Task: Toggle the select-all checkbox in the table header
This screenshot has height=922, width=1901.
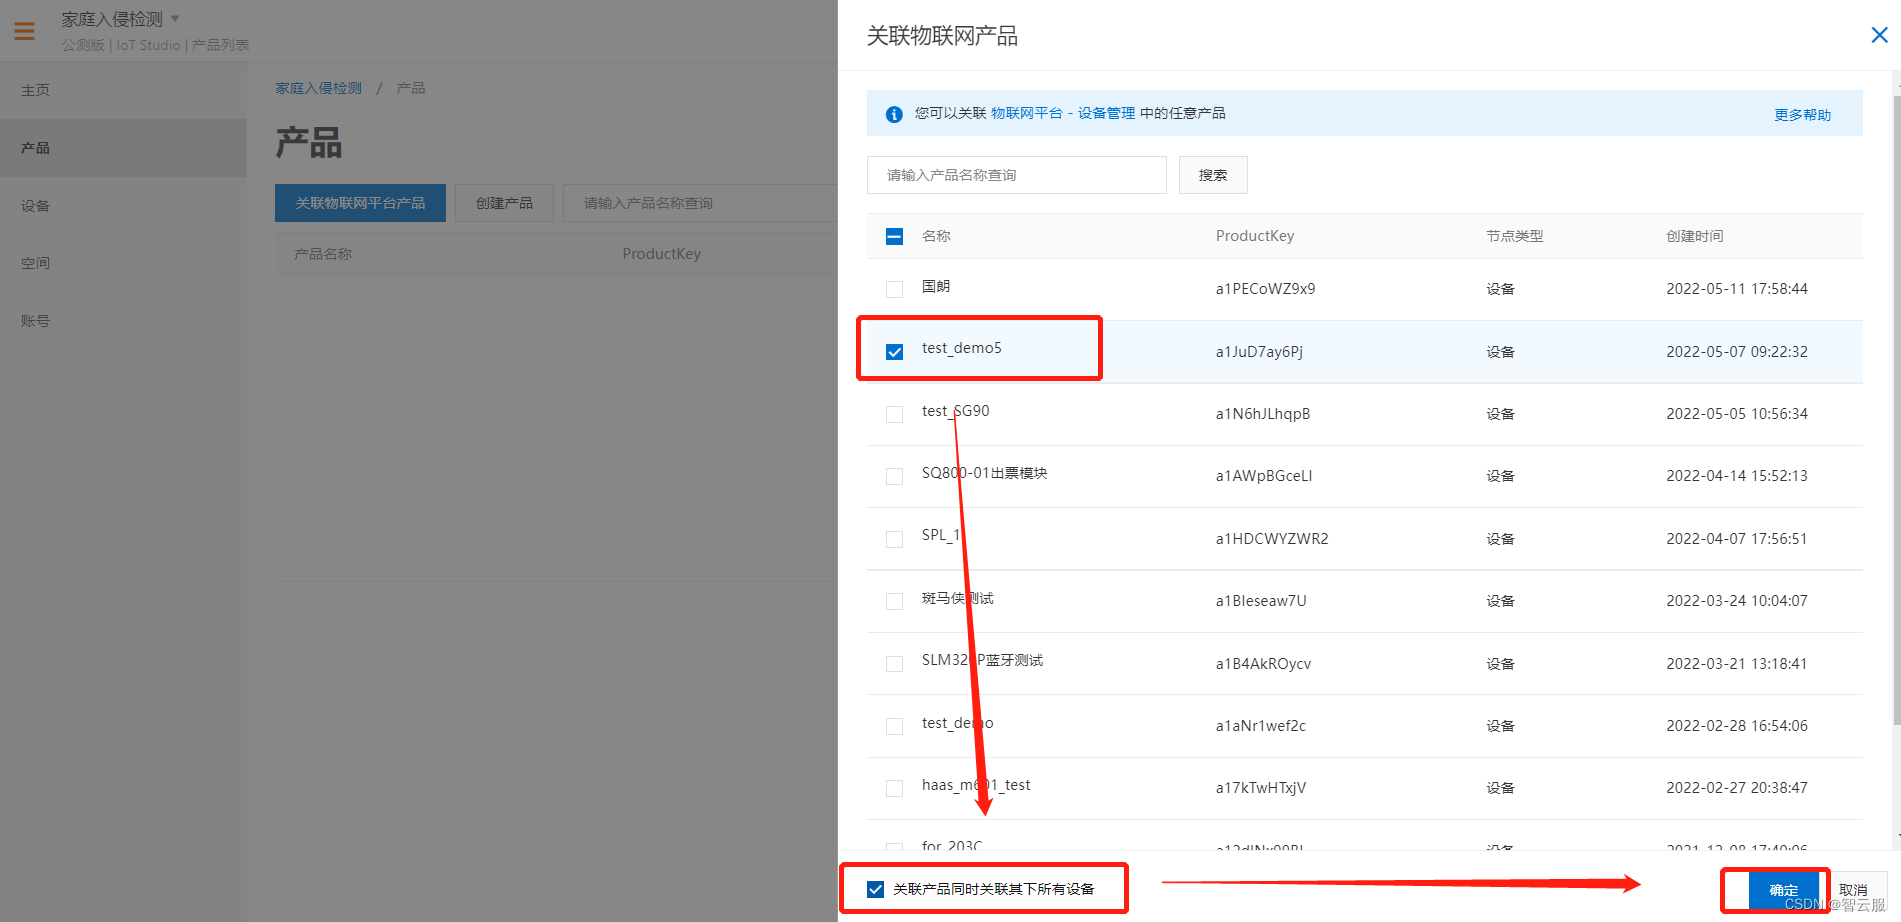Action: [x=894, y=236]
